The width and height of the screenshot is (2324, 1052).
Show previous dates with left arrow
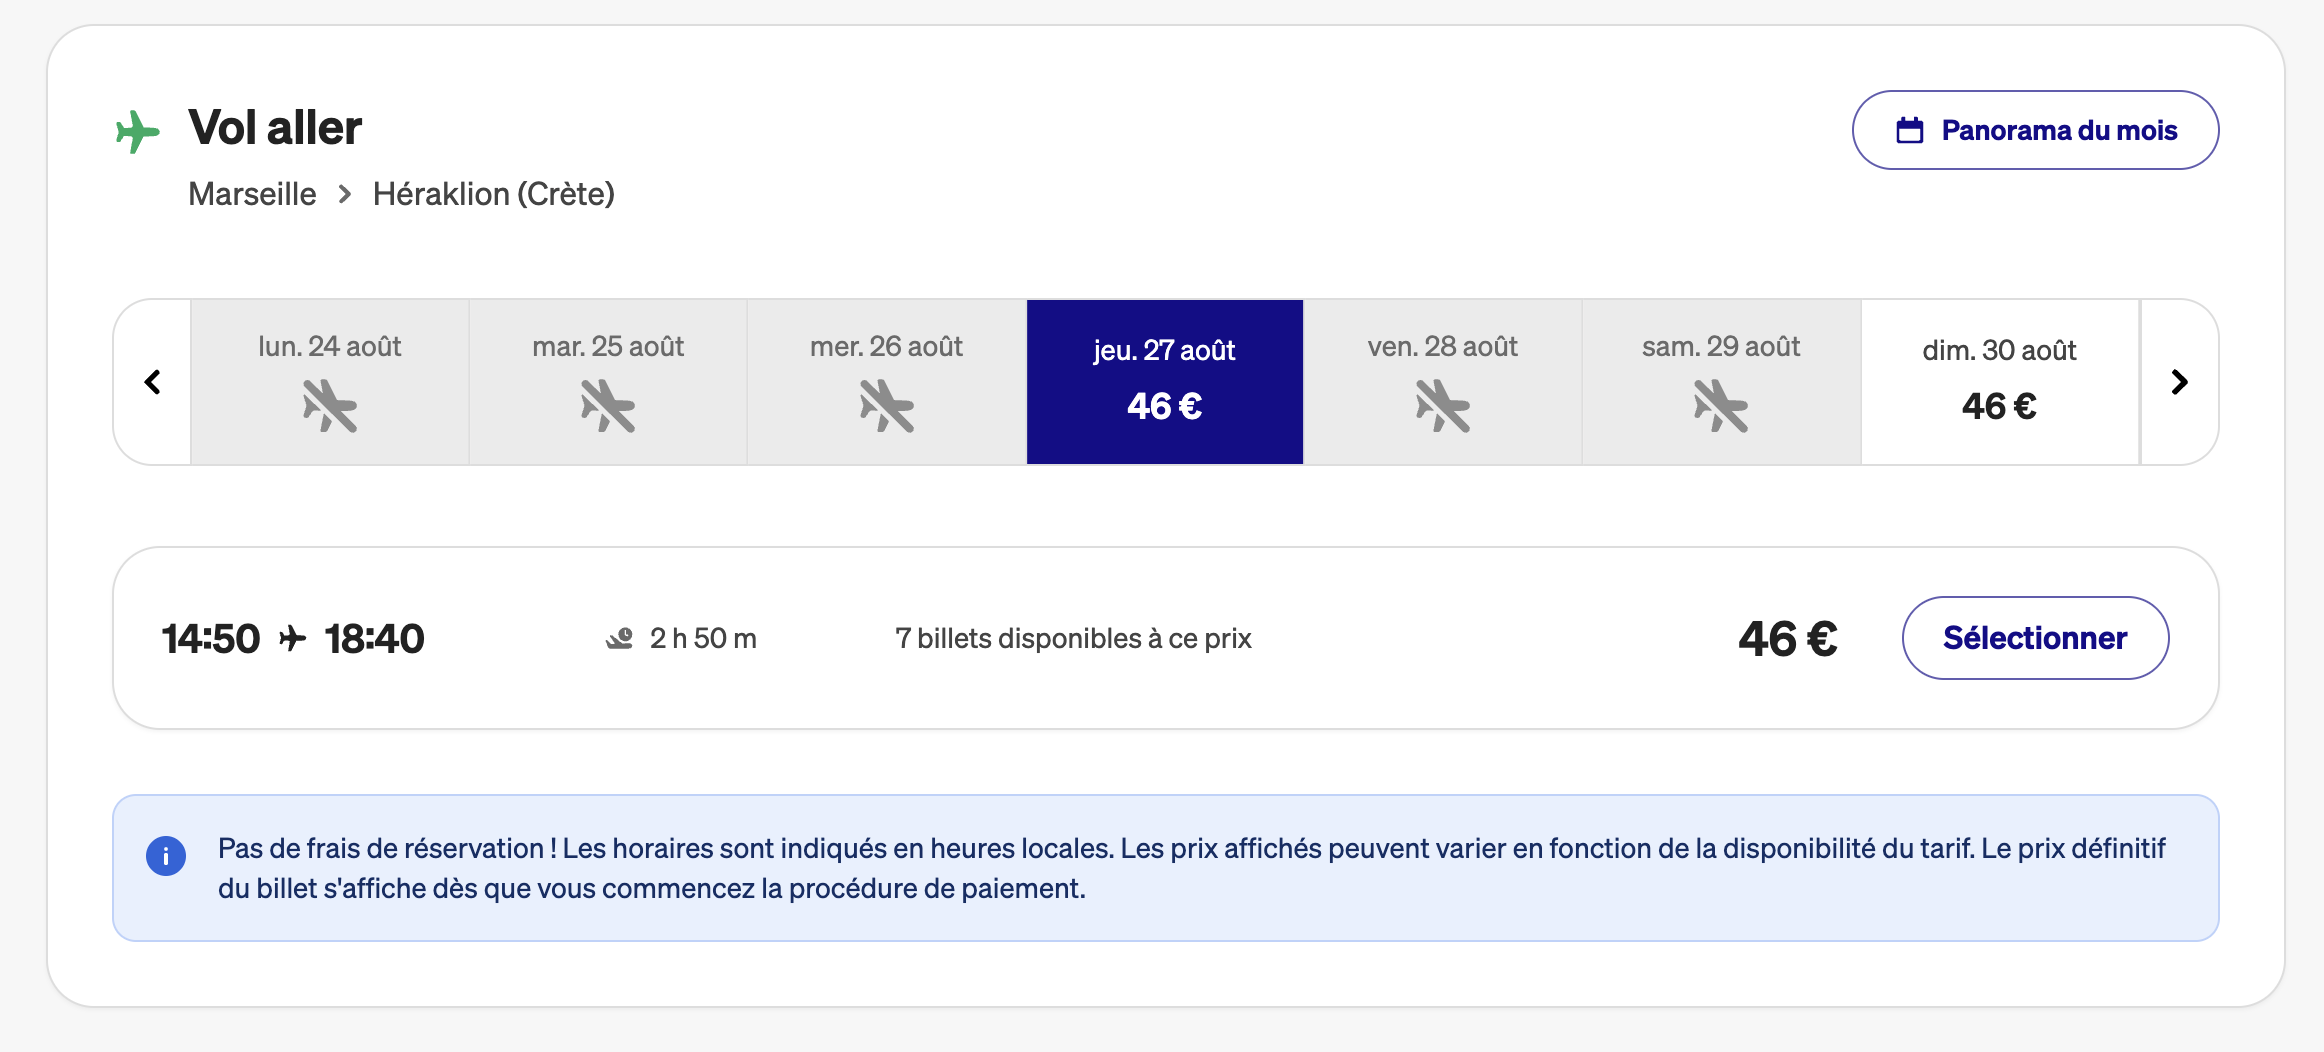coord(153,382)
